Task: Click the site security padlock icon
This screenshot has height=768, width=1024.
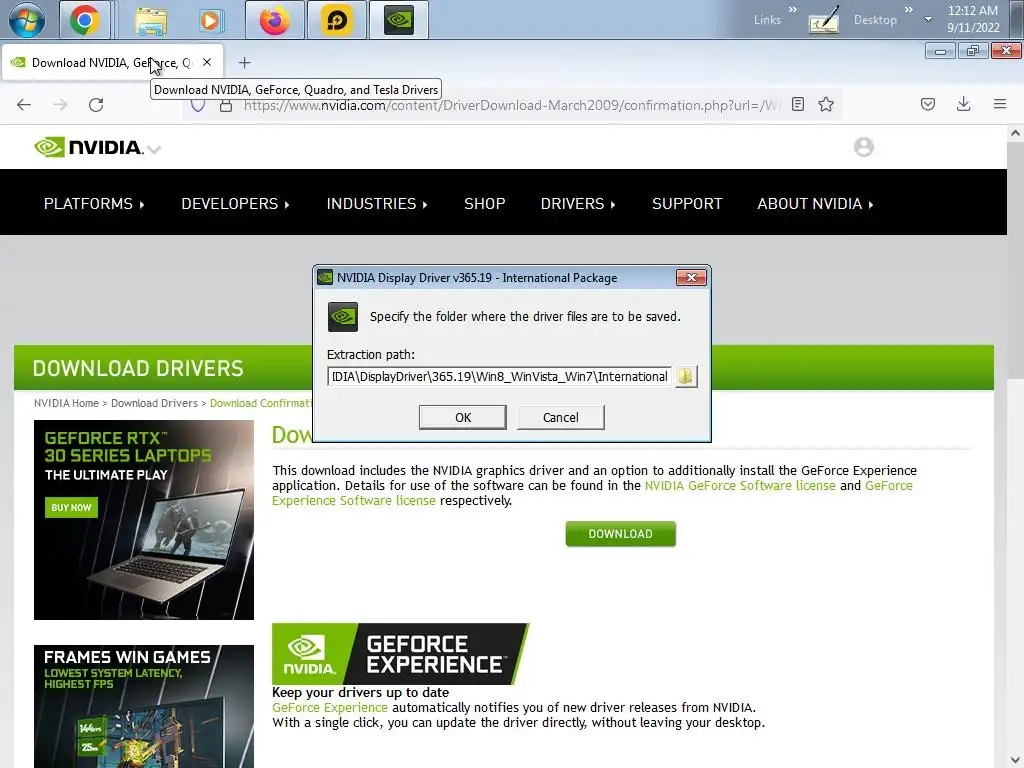Action: 226,105
